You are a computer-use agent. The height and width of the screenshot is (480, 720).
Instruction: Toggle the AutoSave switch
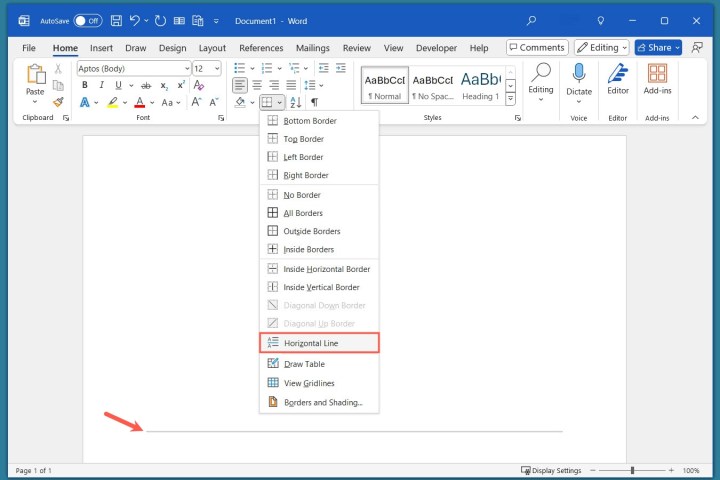pos(87,20)
